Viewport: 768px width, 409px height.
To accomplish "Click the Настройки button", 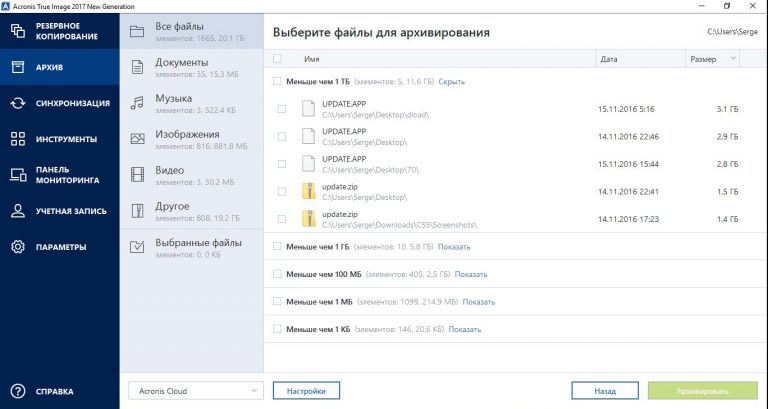I will tap(306, 391).
